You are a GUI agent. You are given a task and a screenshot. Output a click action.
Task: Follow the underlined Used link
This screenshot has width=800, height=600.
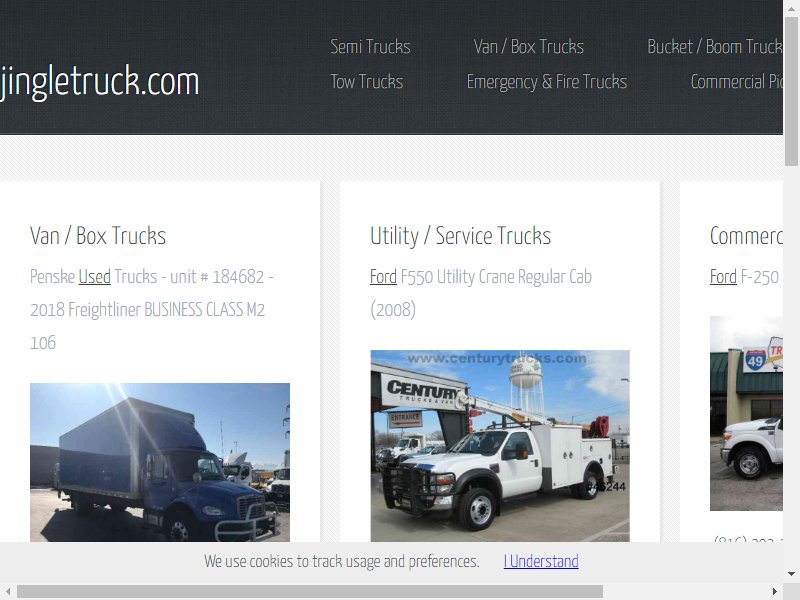94,277
